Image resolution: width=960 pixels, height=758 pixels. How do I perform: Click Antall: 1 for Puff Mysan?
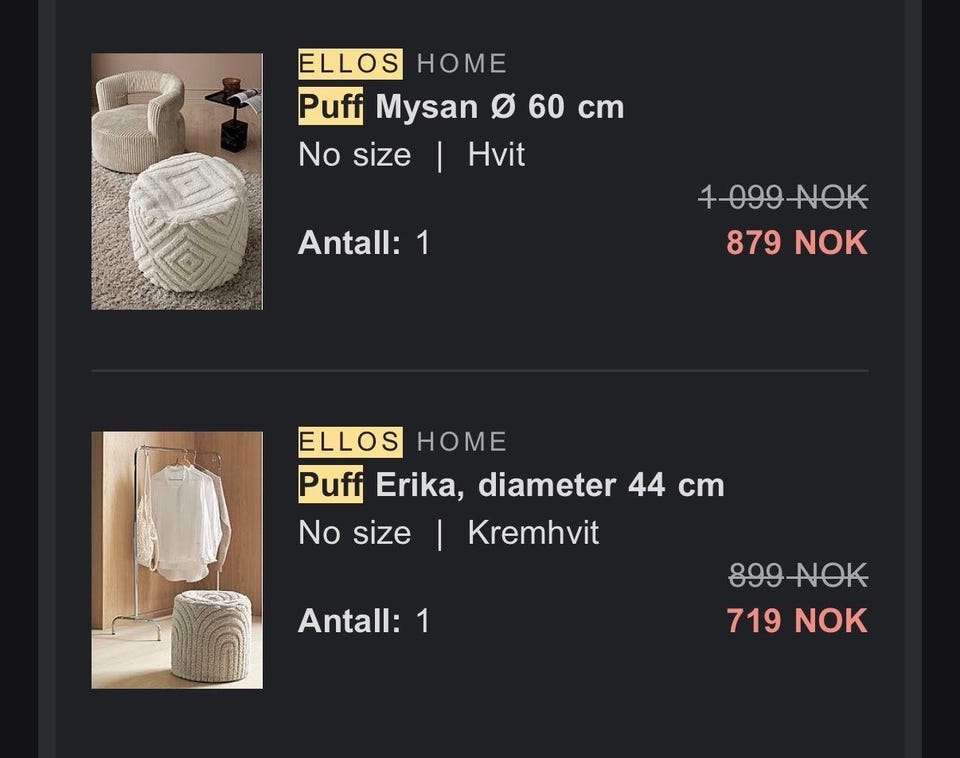pos(364,242)
